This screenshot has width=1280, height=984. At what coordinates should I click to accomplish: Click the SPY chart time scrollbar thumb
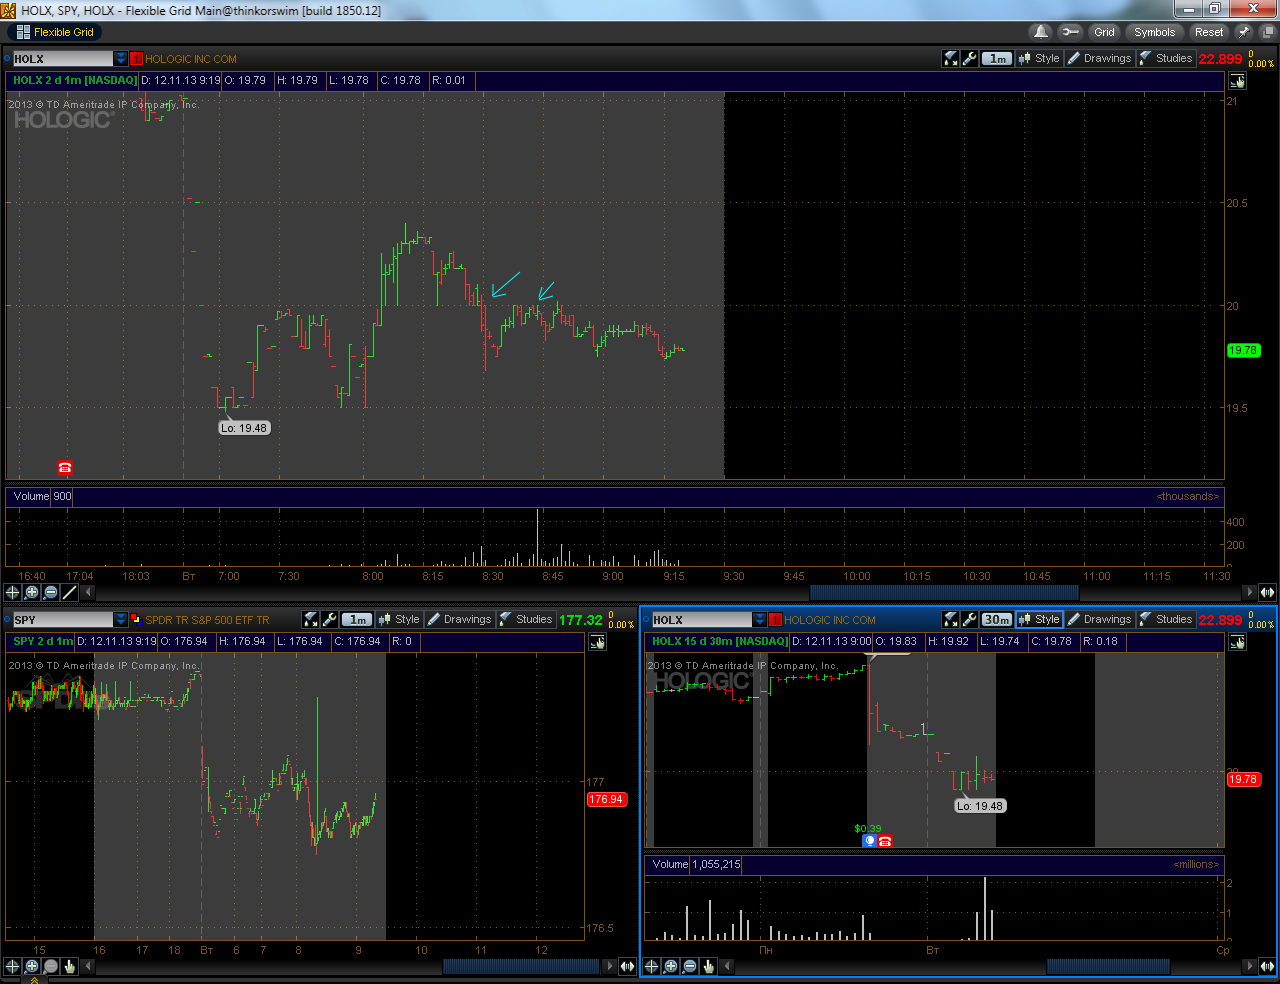point(521,966)
